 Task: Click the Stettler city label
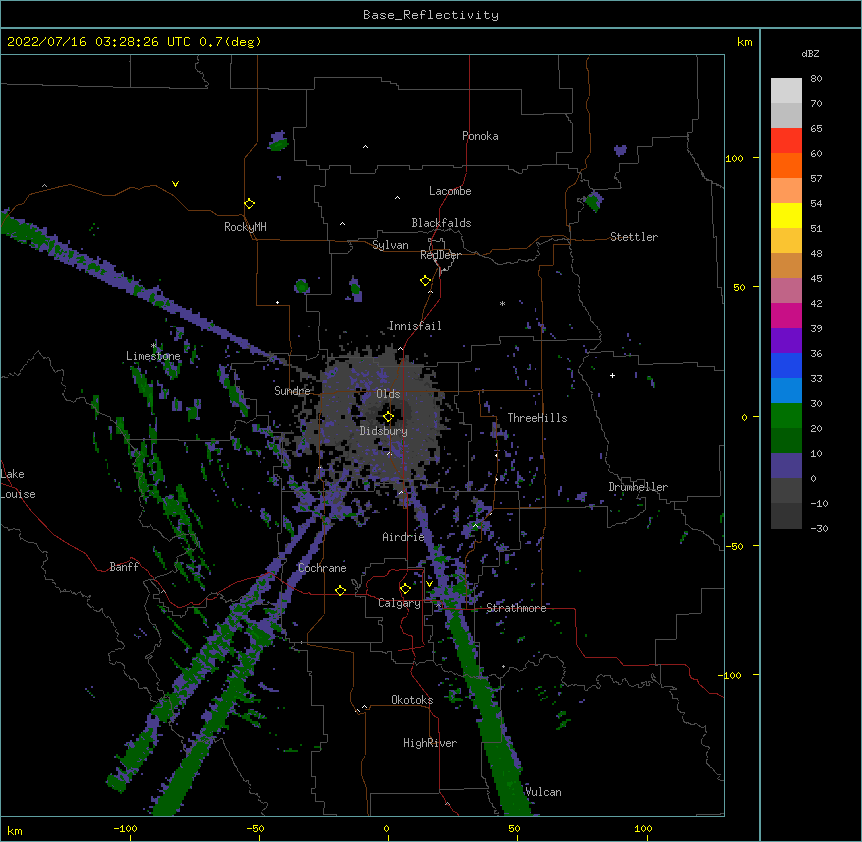point(634,237)
